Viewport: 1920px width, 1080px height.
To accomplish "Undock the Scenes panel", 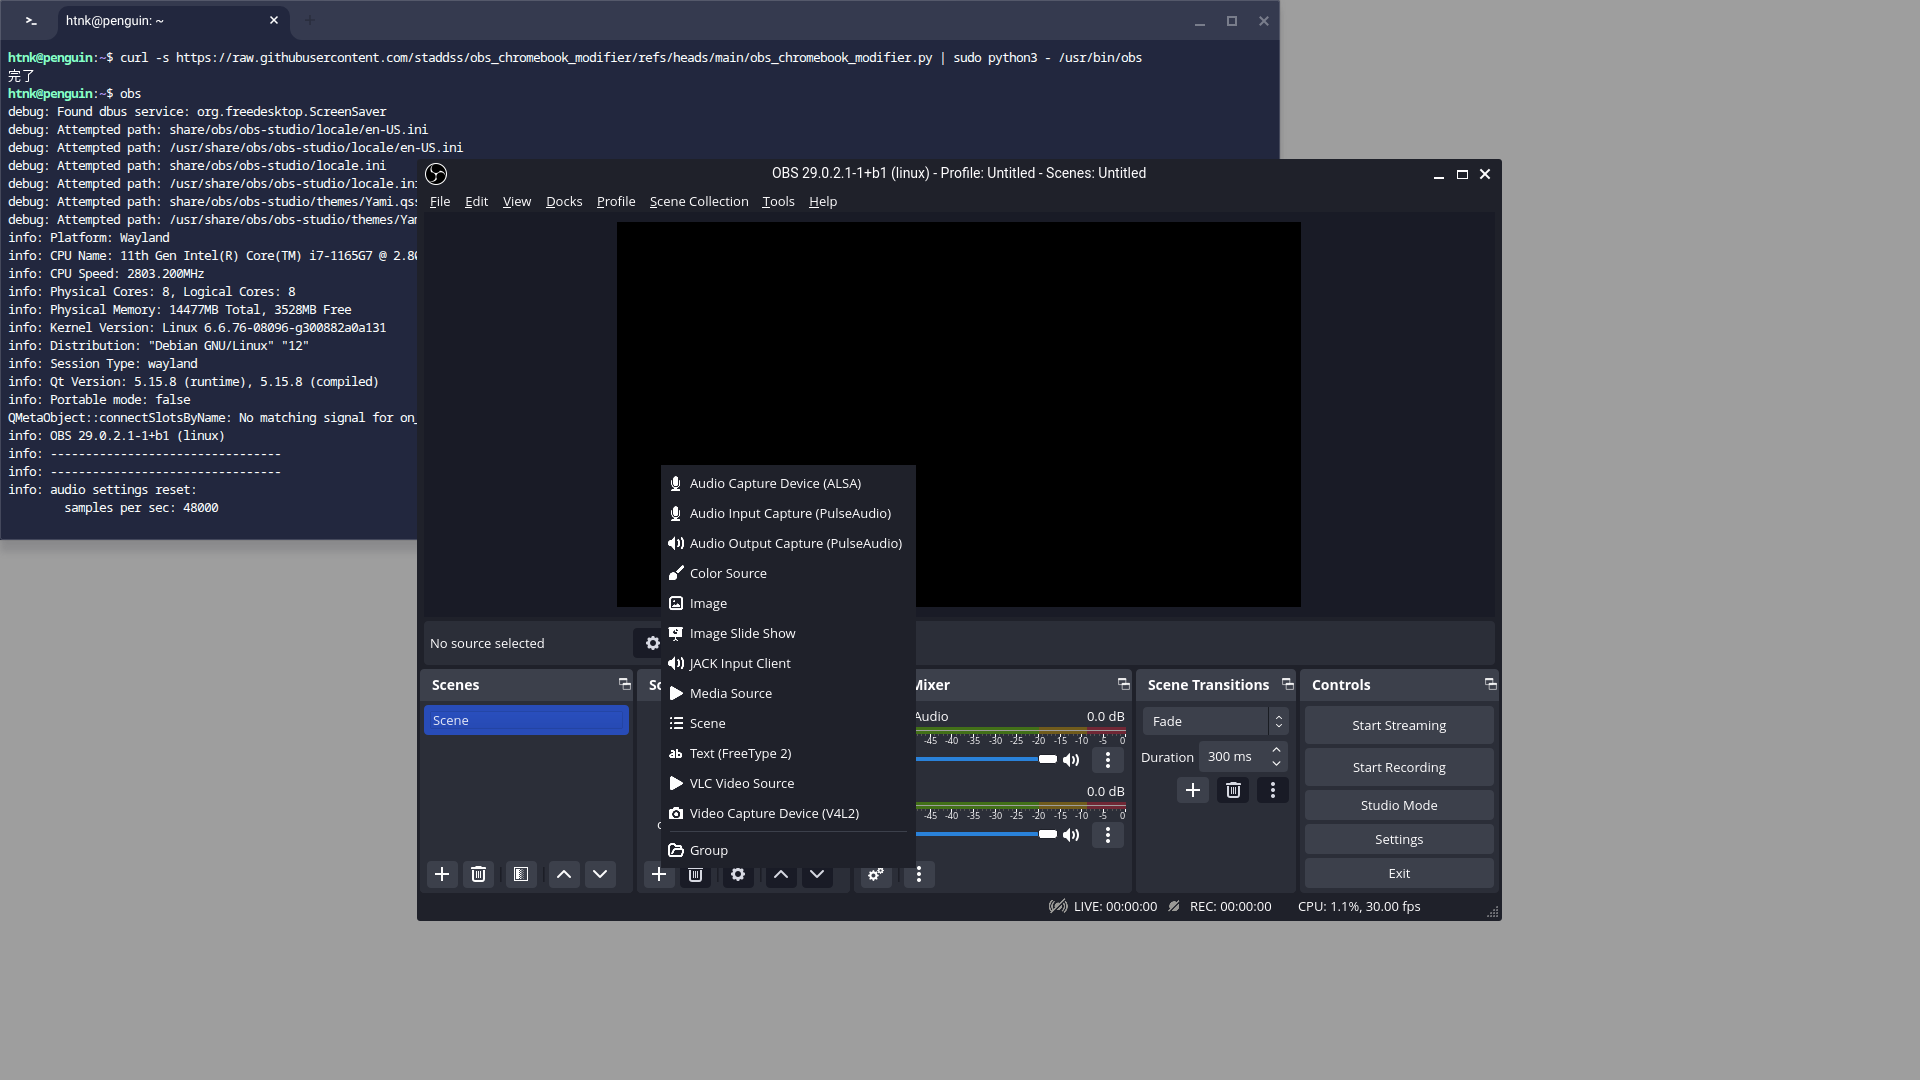I will (625, 684).
